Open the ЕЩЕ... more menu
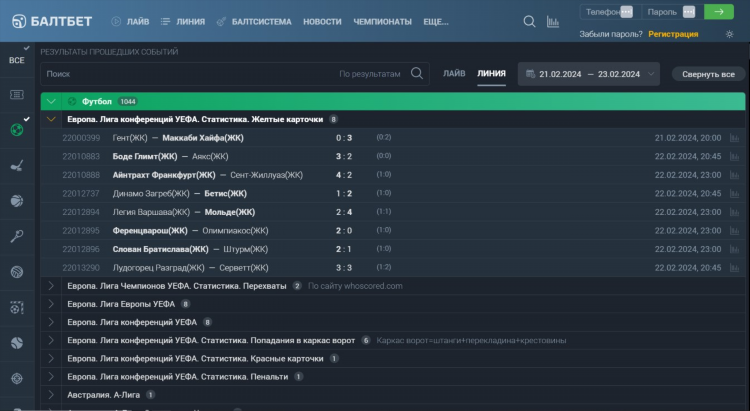Screen dimensions: 750x411 click(x=436, y=22)
